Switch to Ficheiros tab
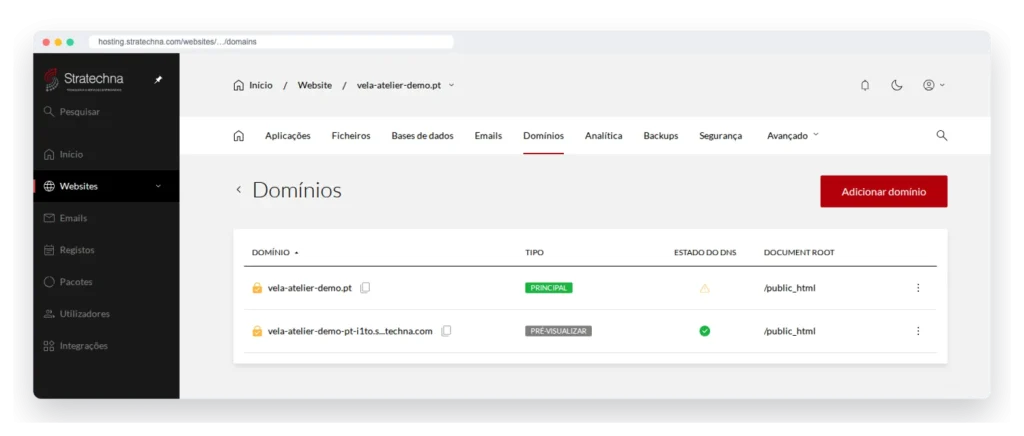 (351, 136)
